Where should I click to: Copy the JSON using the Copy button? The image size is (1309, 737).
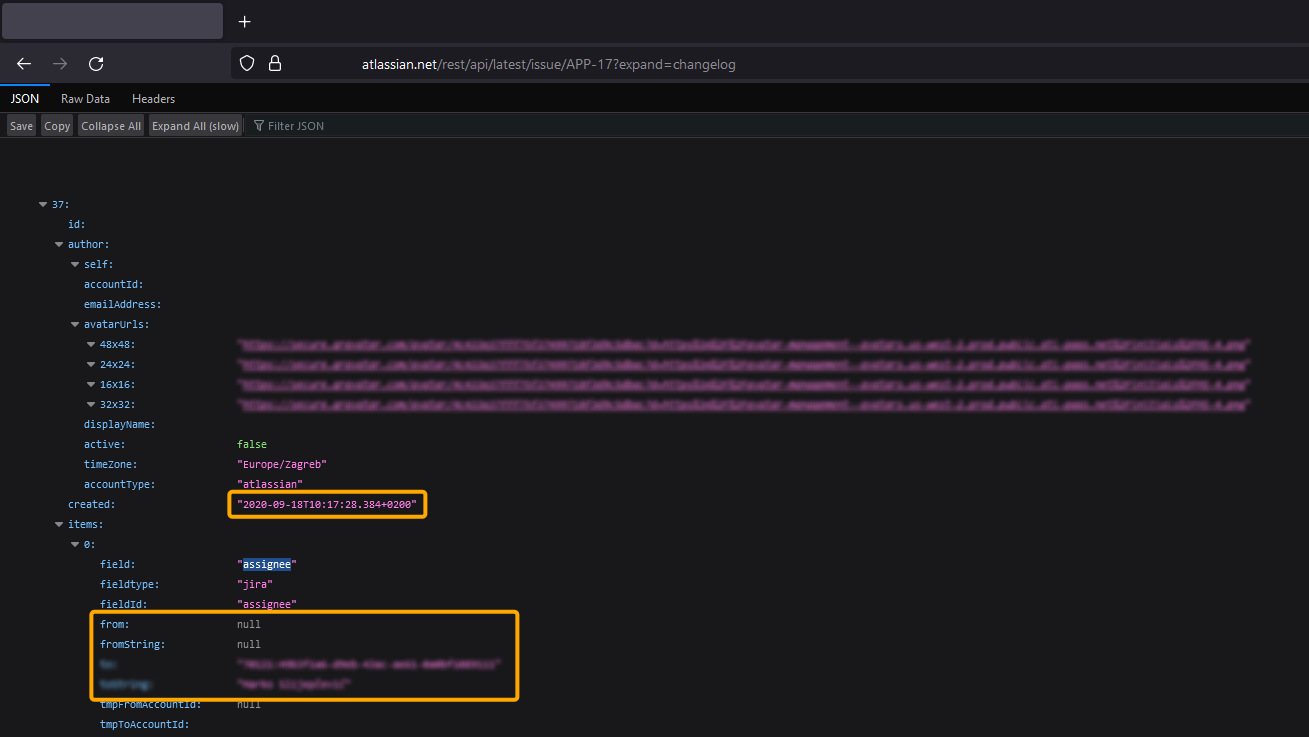[x=56, y=125]
